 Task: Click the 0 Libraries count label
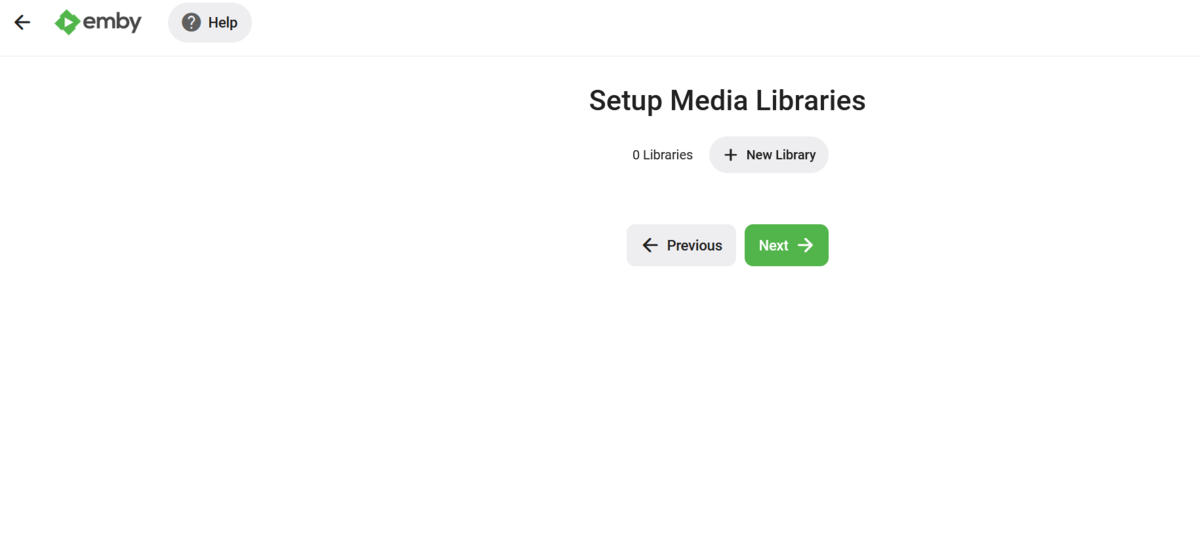point(662,155)
